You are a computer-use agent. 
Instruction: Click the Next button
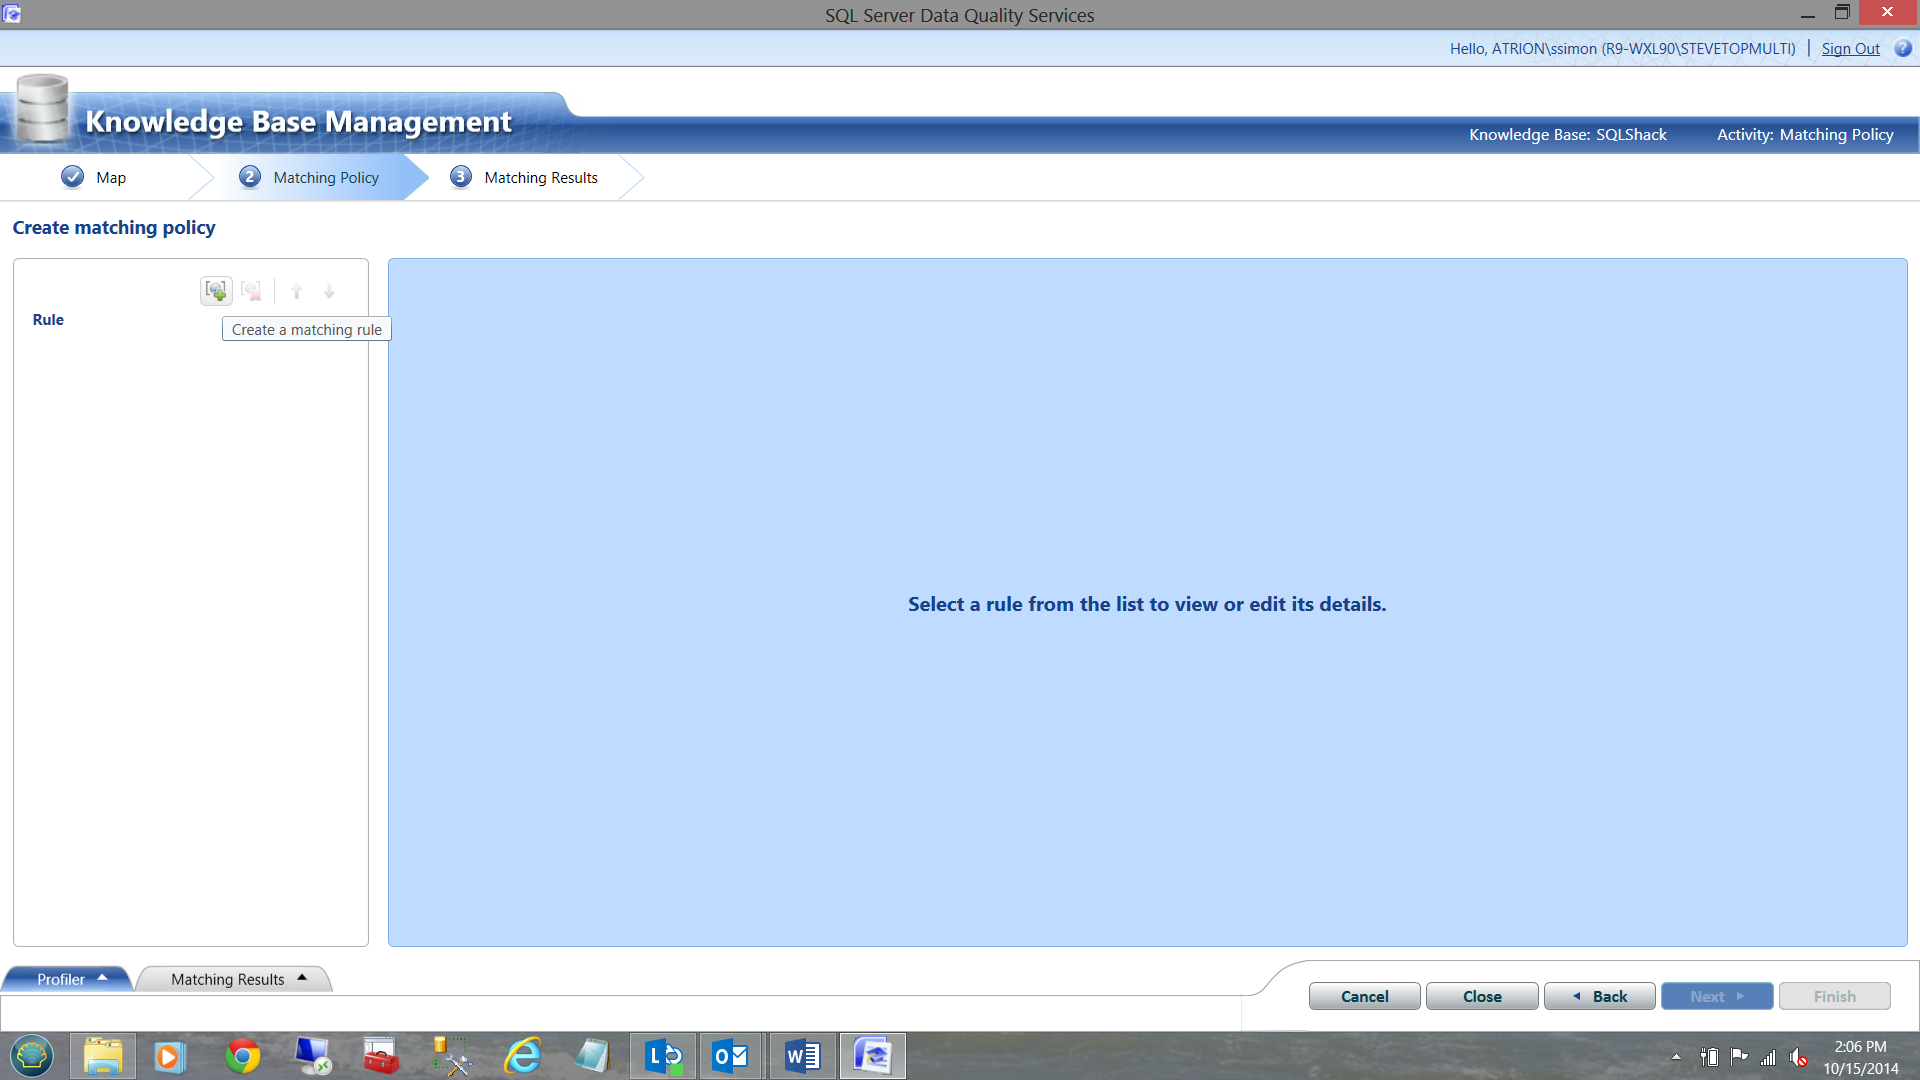pyautogui.click(x=1716, y=996)
